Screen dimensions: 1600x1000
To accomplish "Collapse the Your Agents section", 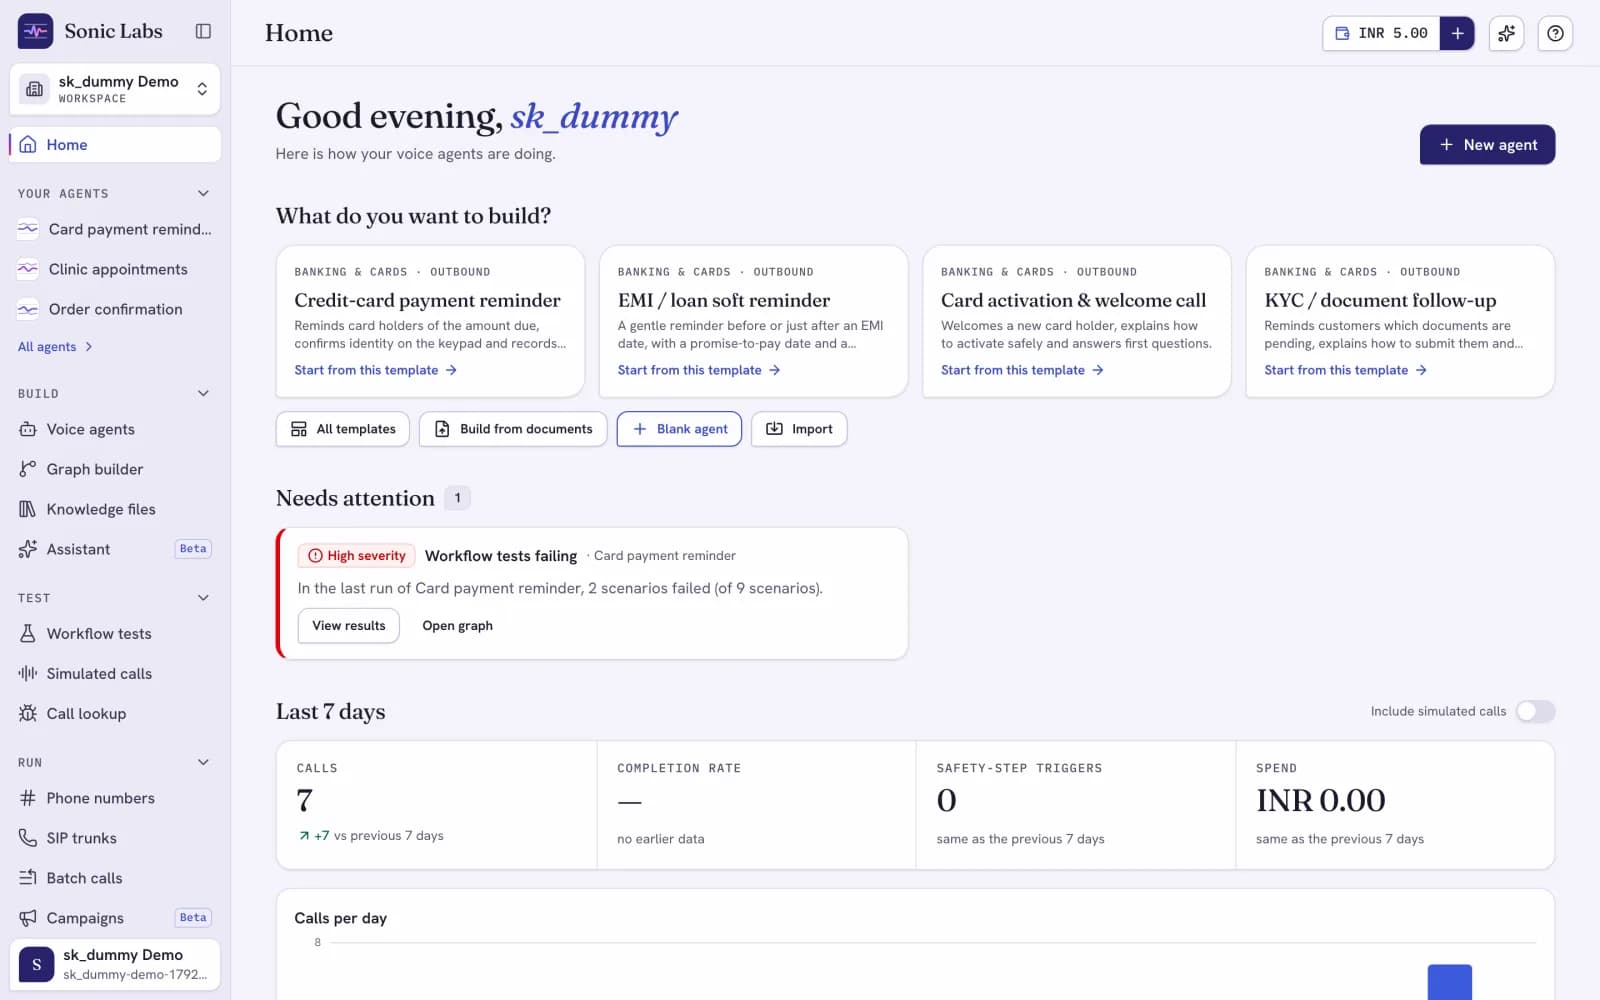I will pyautogui.click(x=203, y=193).
